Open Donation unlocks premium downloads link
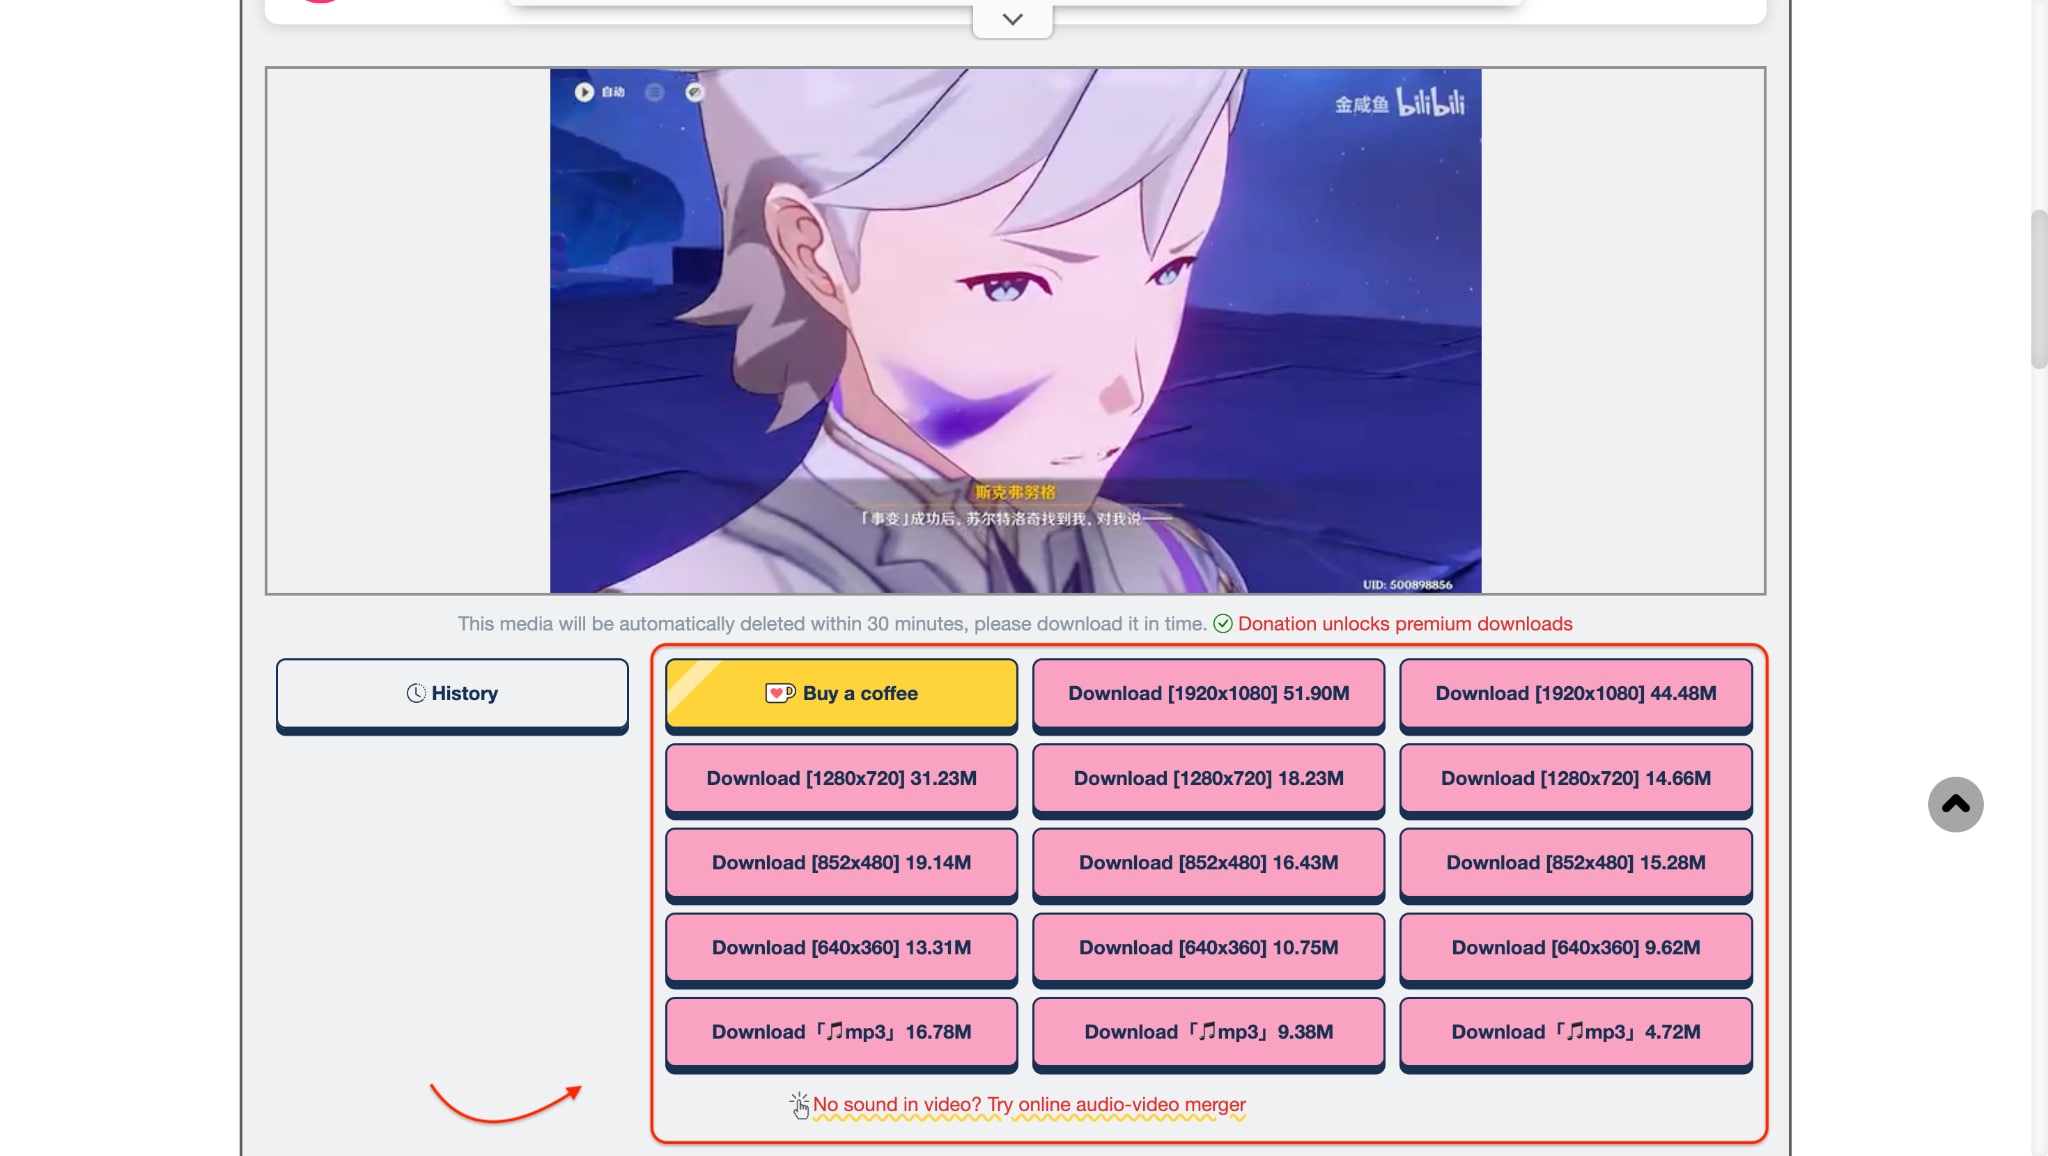 tap(1405, 624)
